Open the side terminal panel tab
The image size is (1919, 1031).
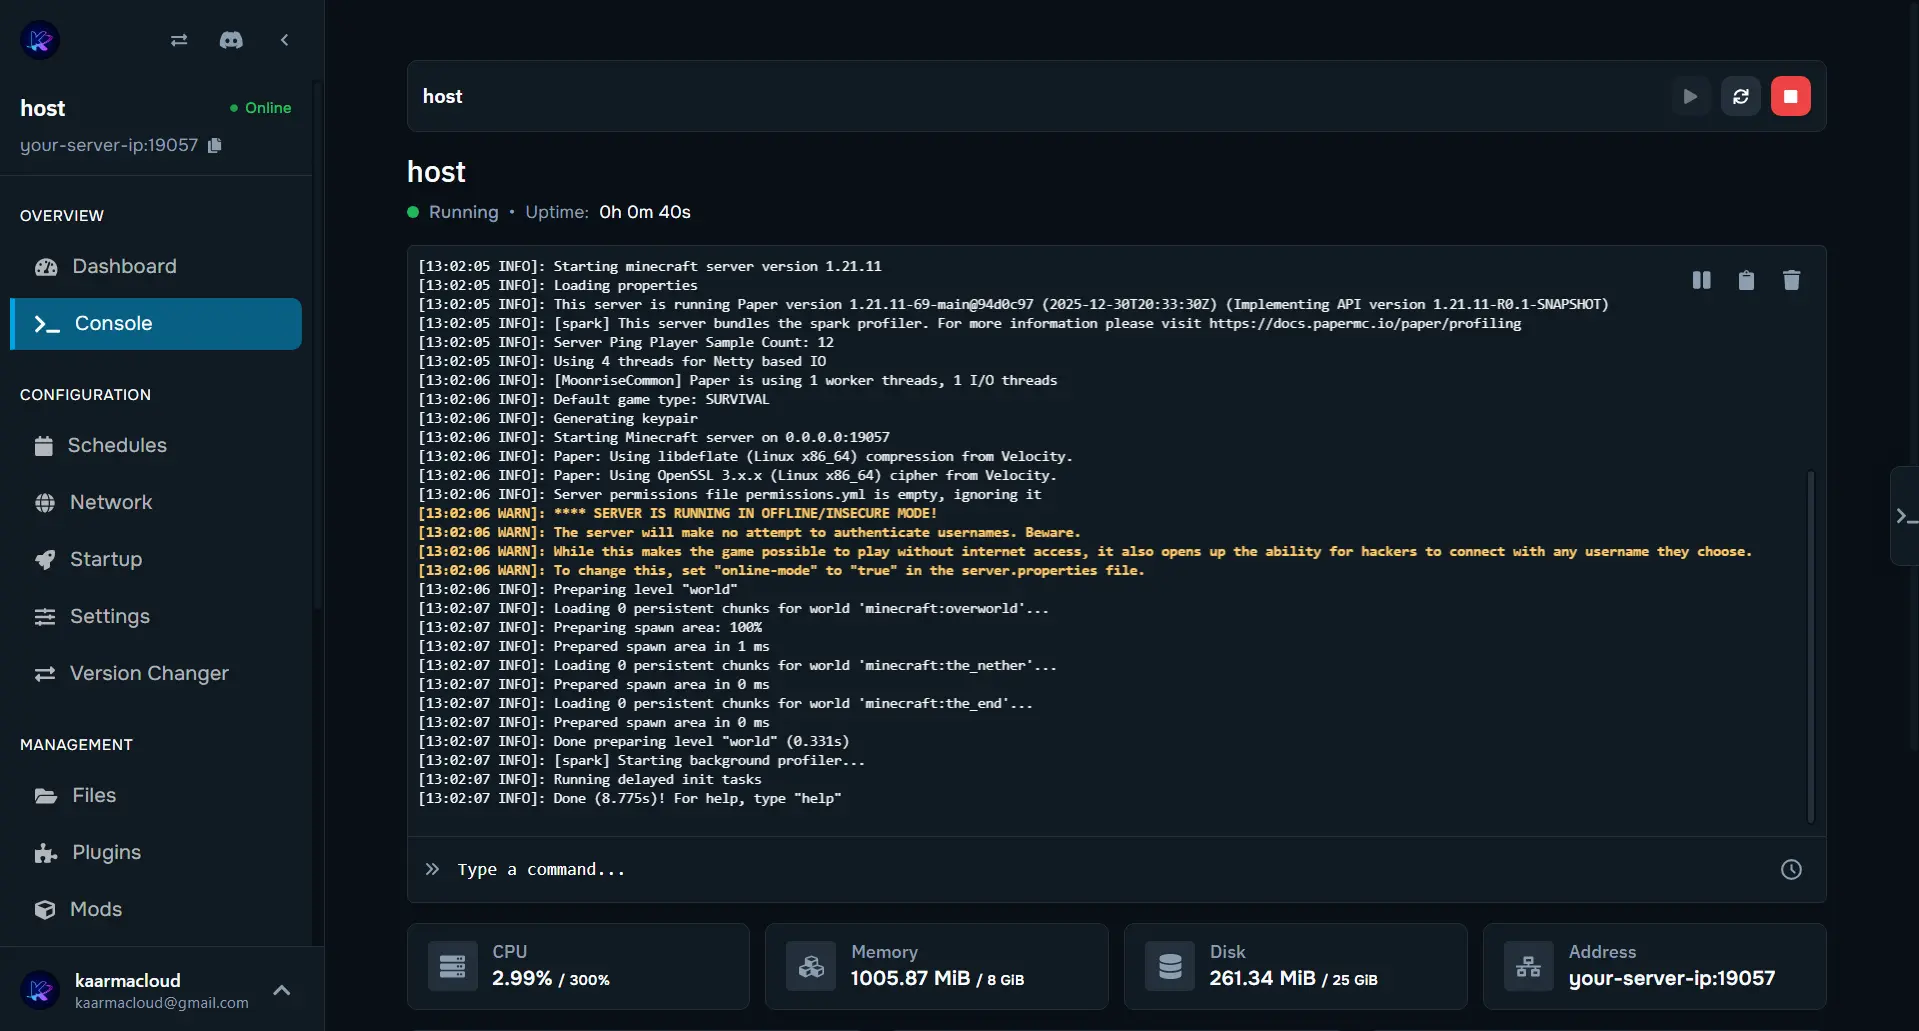[1905, 516]
